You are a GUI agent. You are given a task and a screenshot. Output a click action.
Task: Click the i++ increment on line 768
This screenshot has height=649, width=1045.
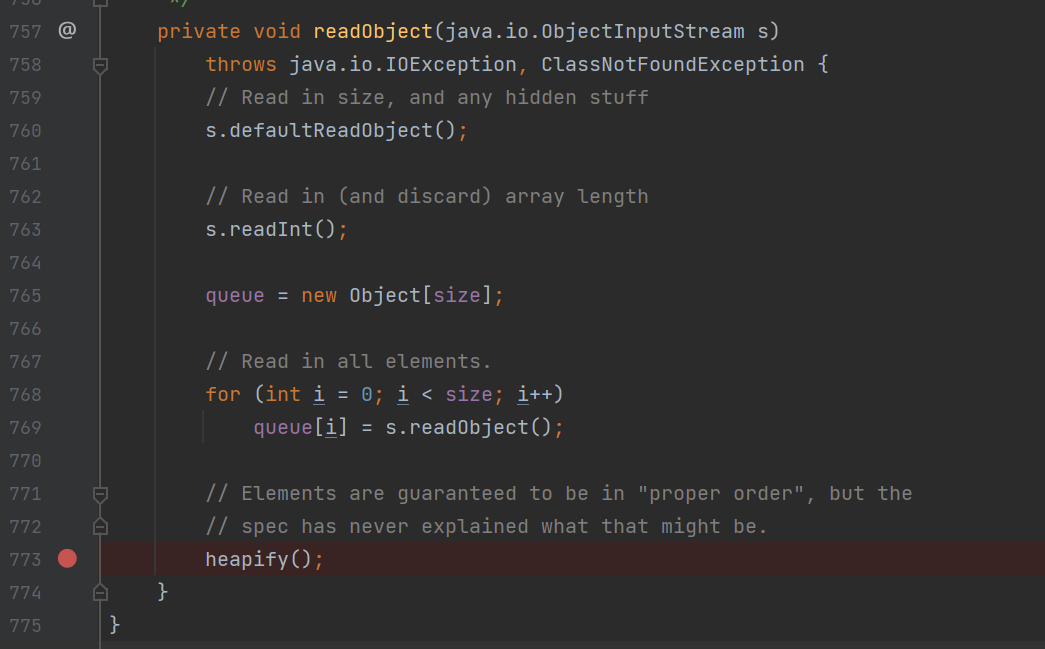[x=534, y=394]
